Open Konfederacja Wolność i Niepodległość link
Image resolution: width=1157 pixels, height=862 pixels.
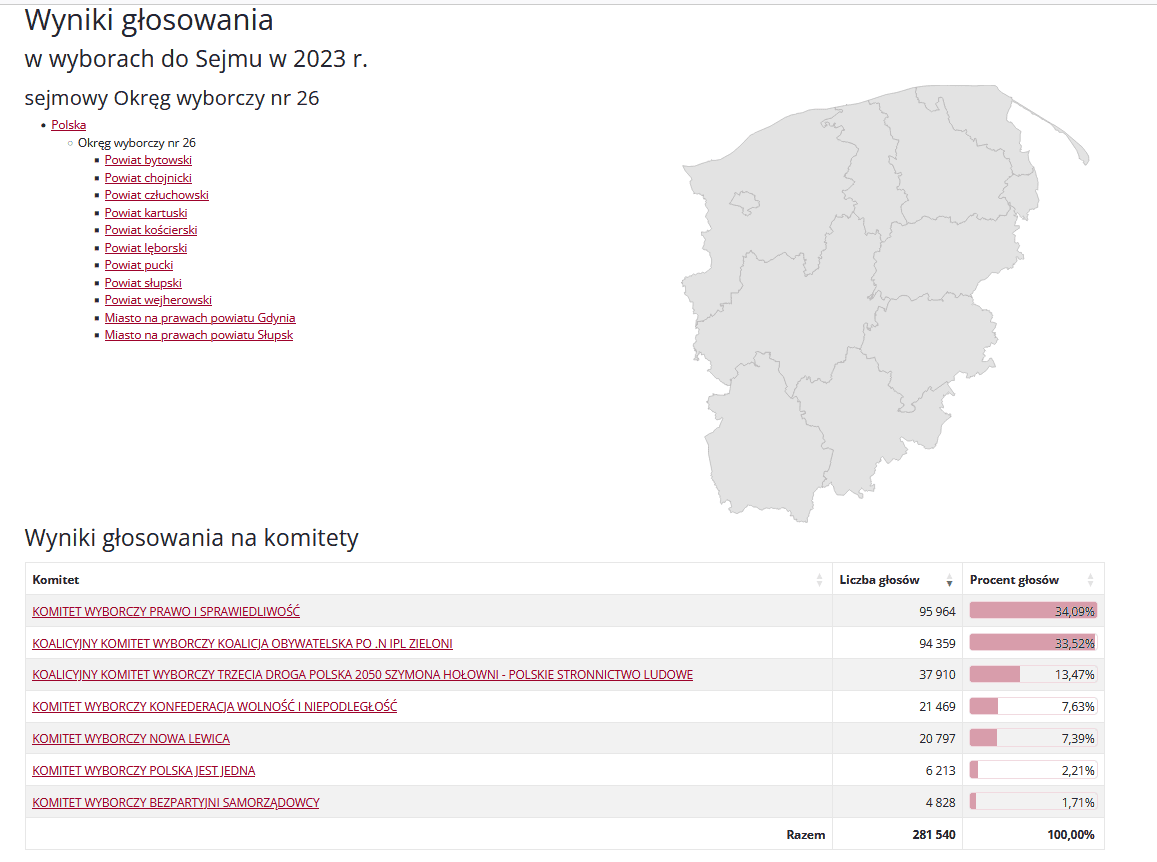click(x=214, y=707)
